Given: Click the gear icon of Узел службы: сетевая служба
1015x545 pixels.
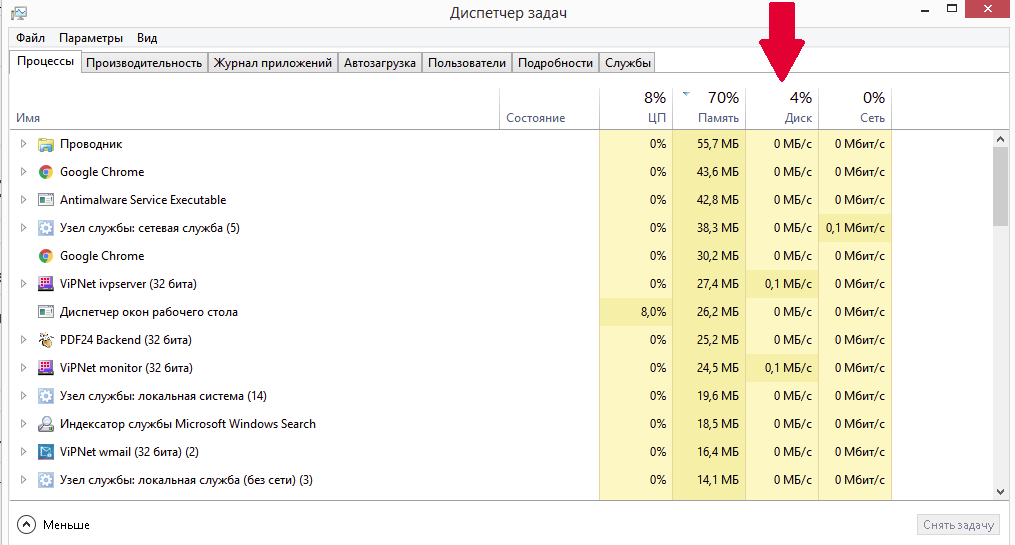Looking at the screenshot, I should point(45,228).
